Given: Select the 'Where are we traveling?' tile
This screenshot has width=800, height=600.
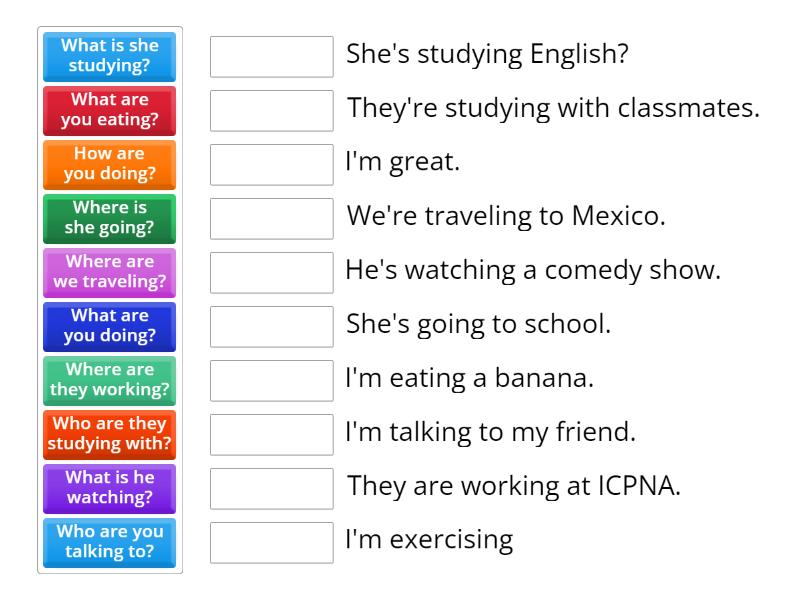Looking at the screenshot, I should (110, 273).
